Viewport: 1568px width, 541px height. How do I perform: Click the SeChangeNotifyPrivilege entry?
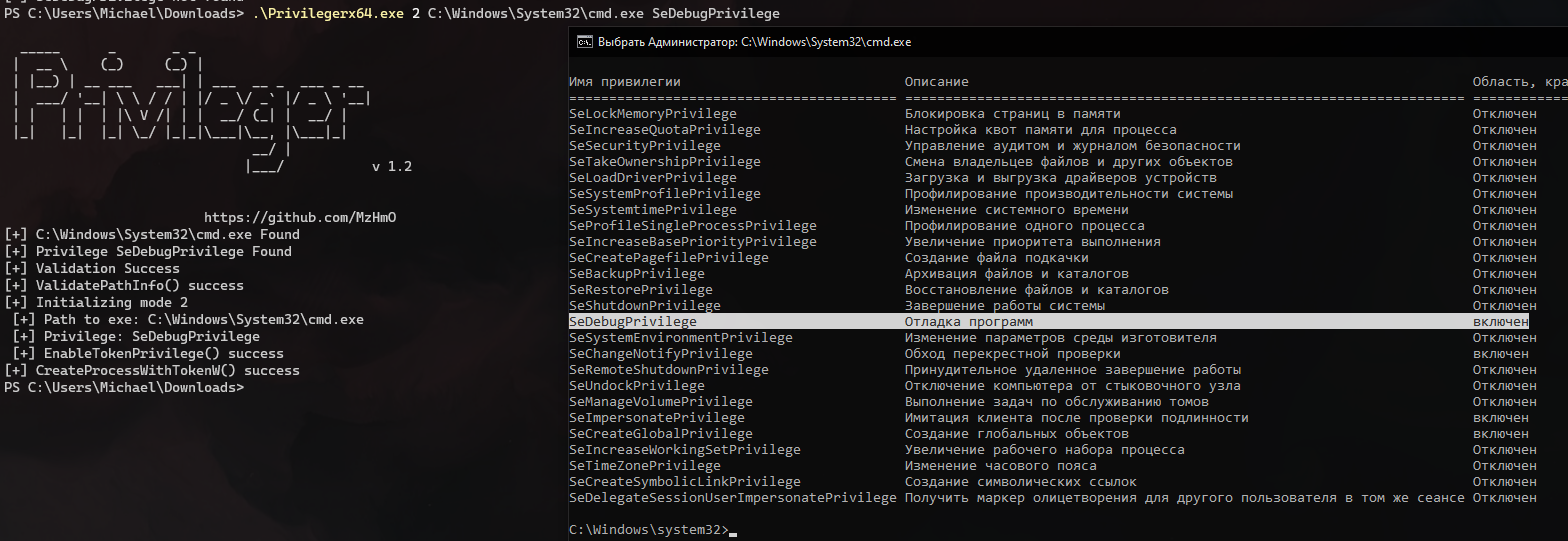pyautogui.click(x=661, y=354)
